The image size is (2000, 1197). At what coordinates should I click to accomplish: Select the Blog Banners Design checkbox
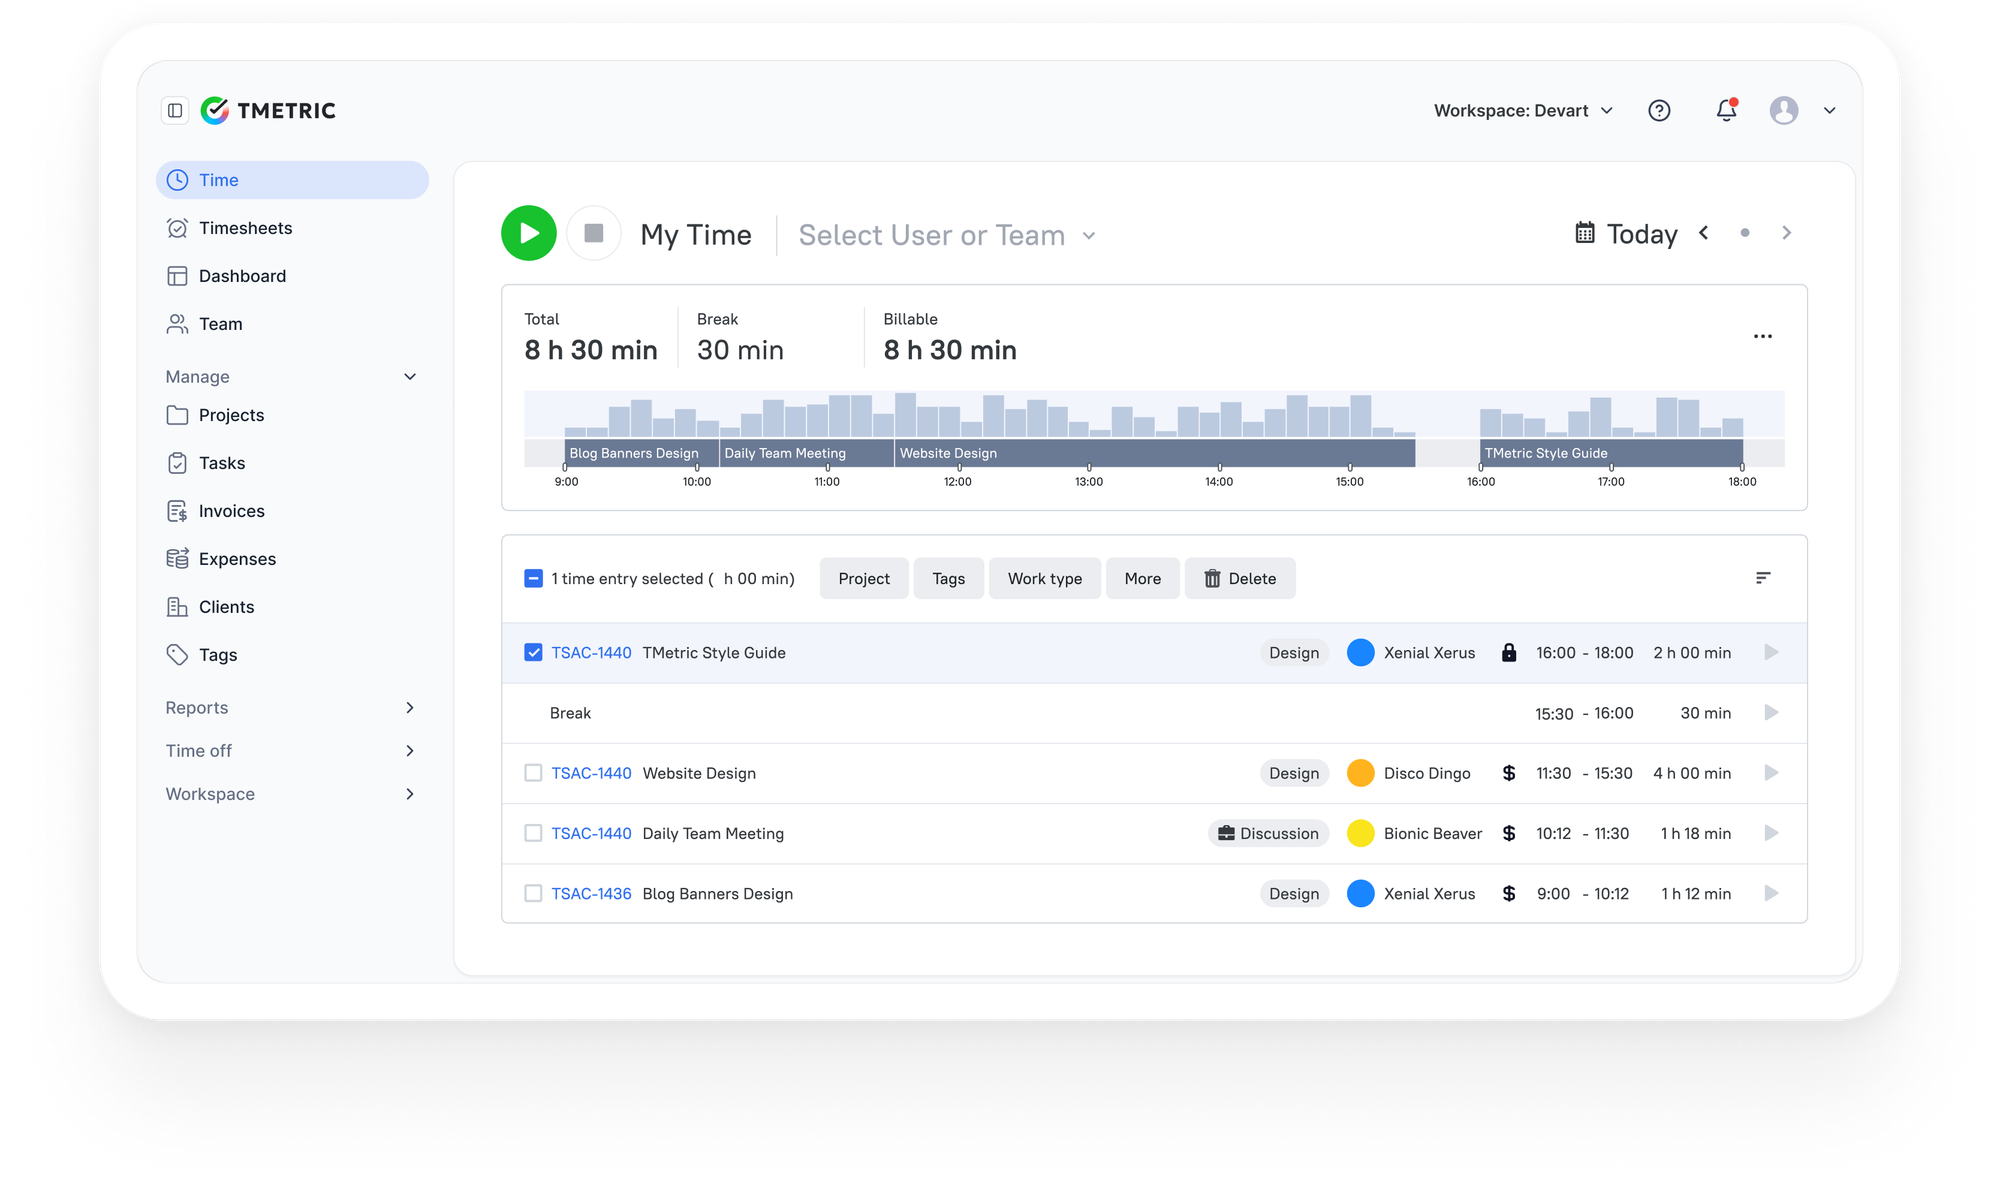coord(533,893)
